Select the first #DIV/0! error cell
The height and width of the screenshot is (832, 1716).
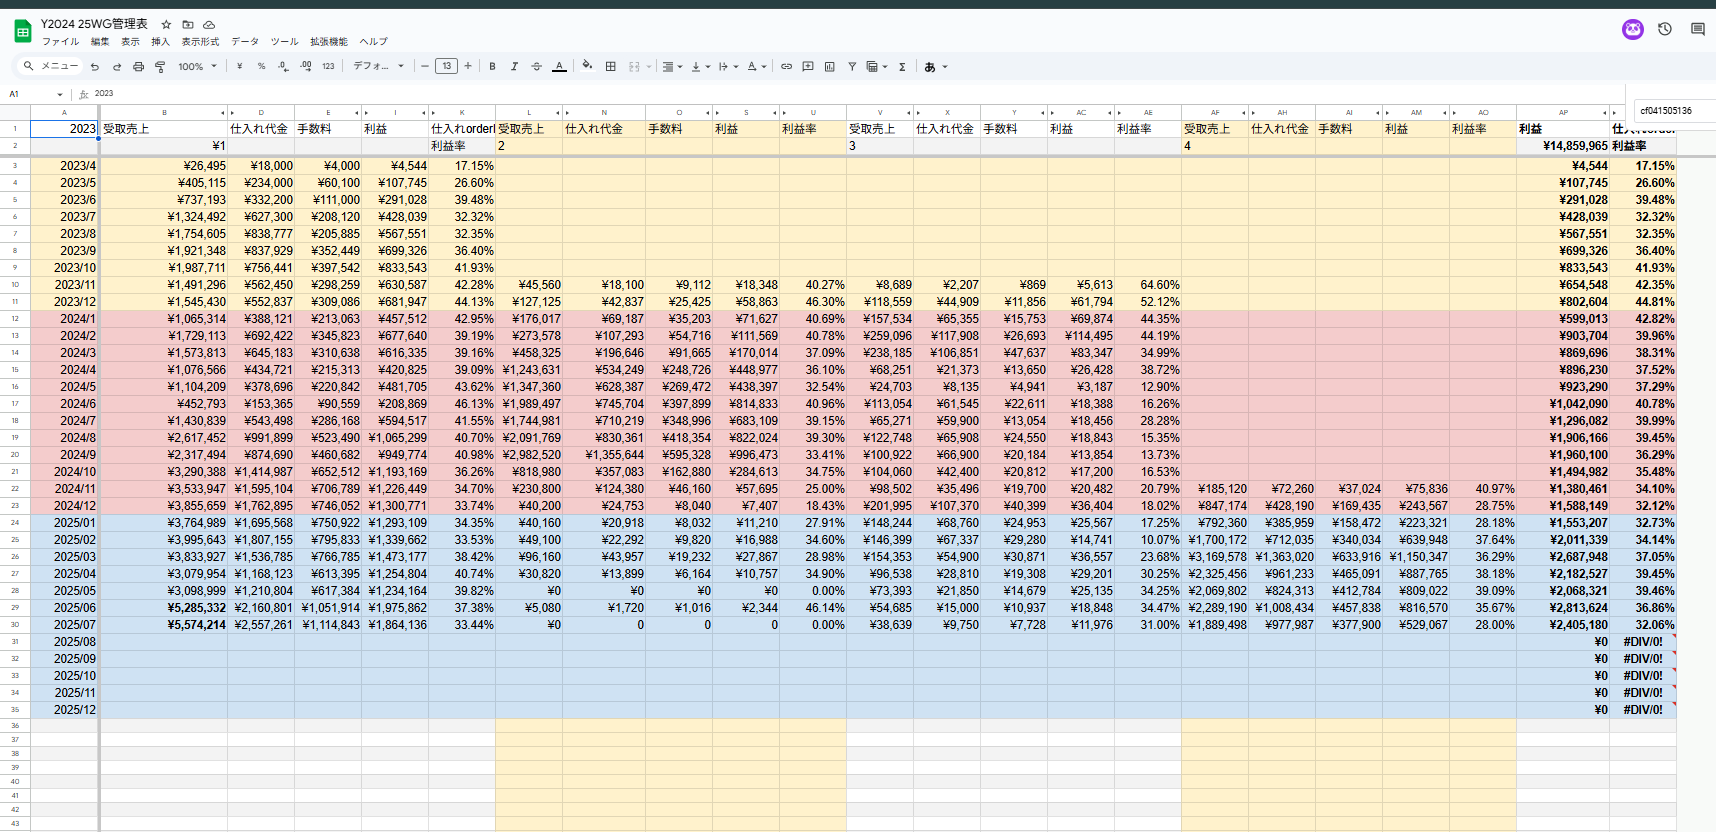1643,642
